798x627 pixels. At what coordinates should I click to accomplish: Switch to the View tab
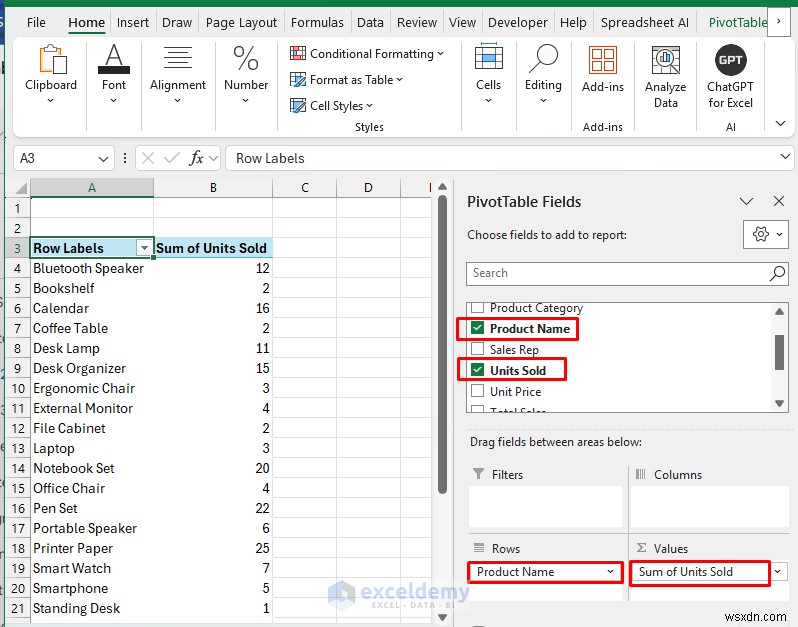tap(462, 22)
